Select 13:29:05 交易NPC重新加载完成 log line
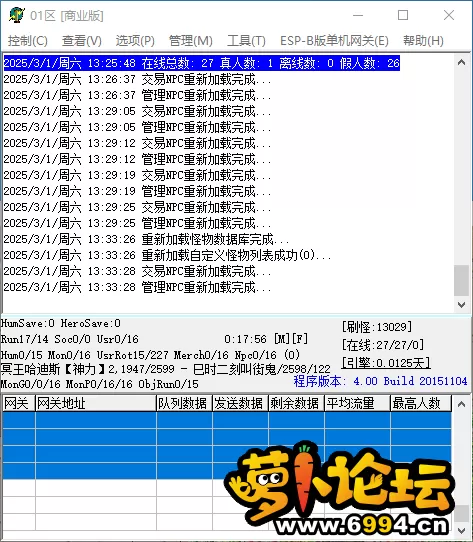The image size is (473, 542). pos(138,111)
